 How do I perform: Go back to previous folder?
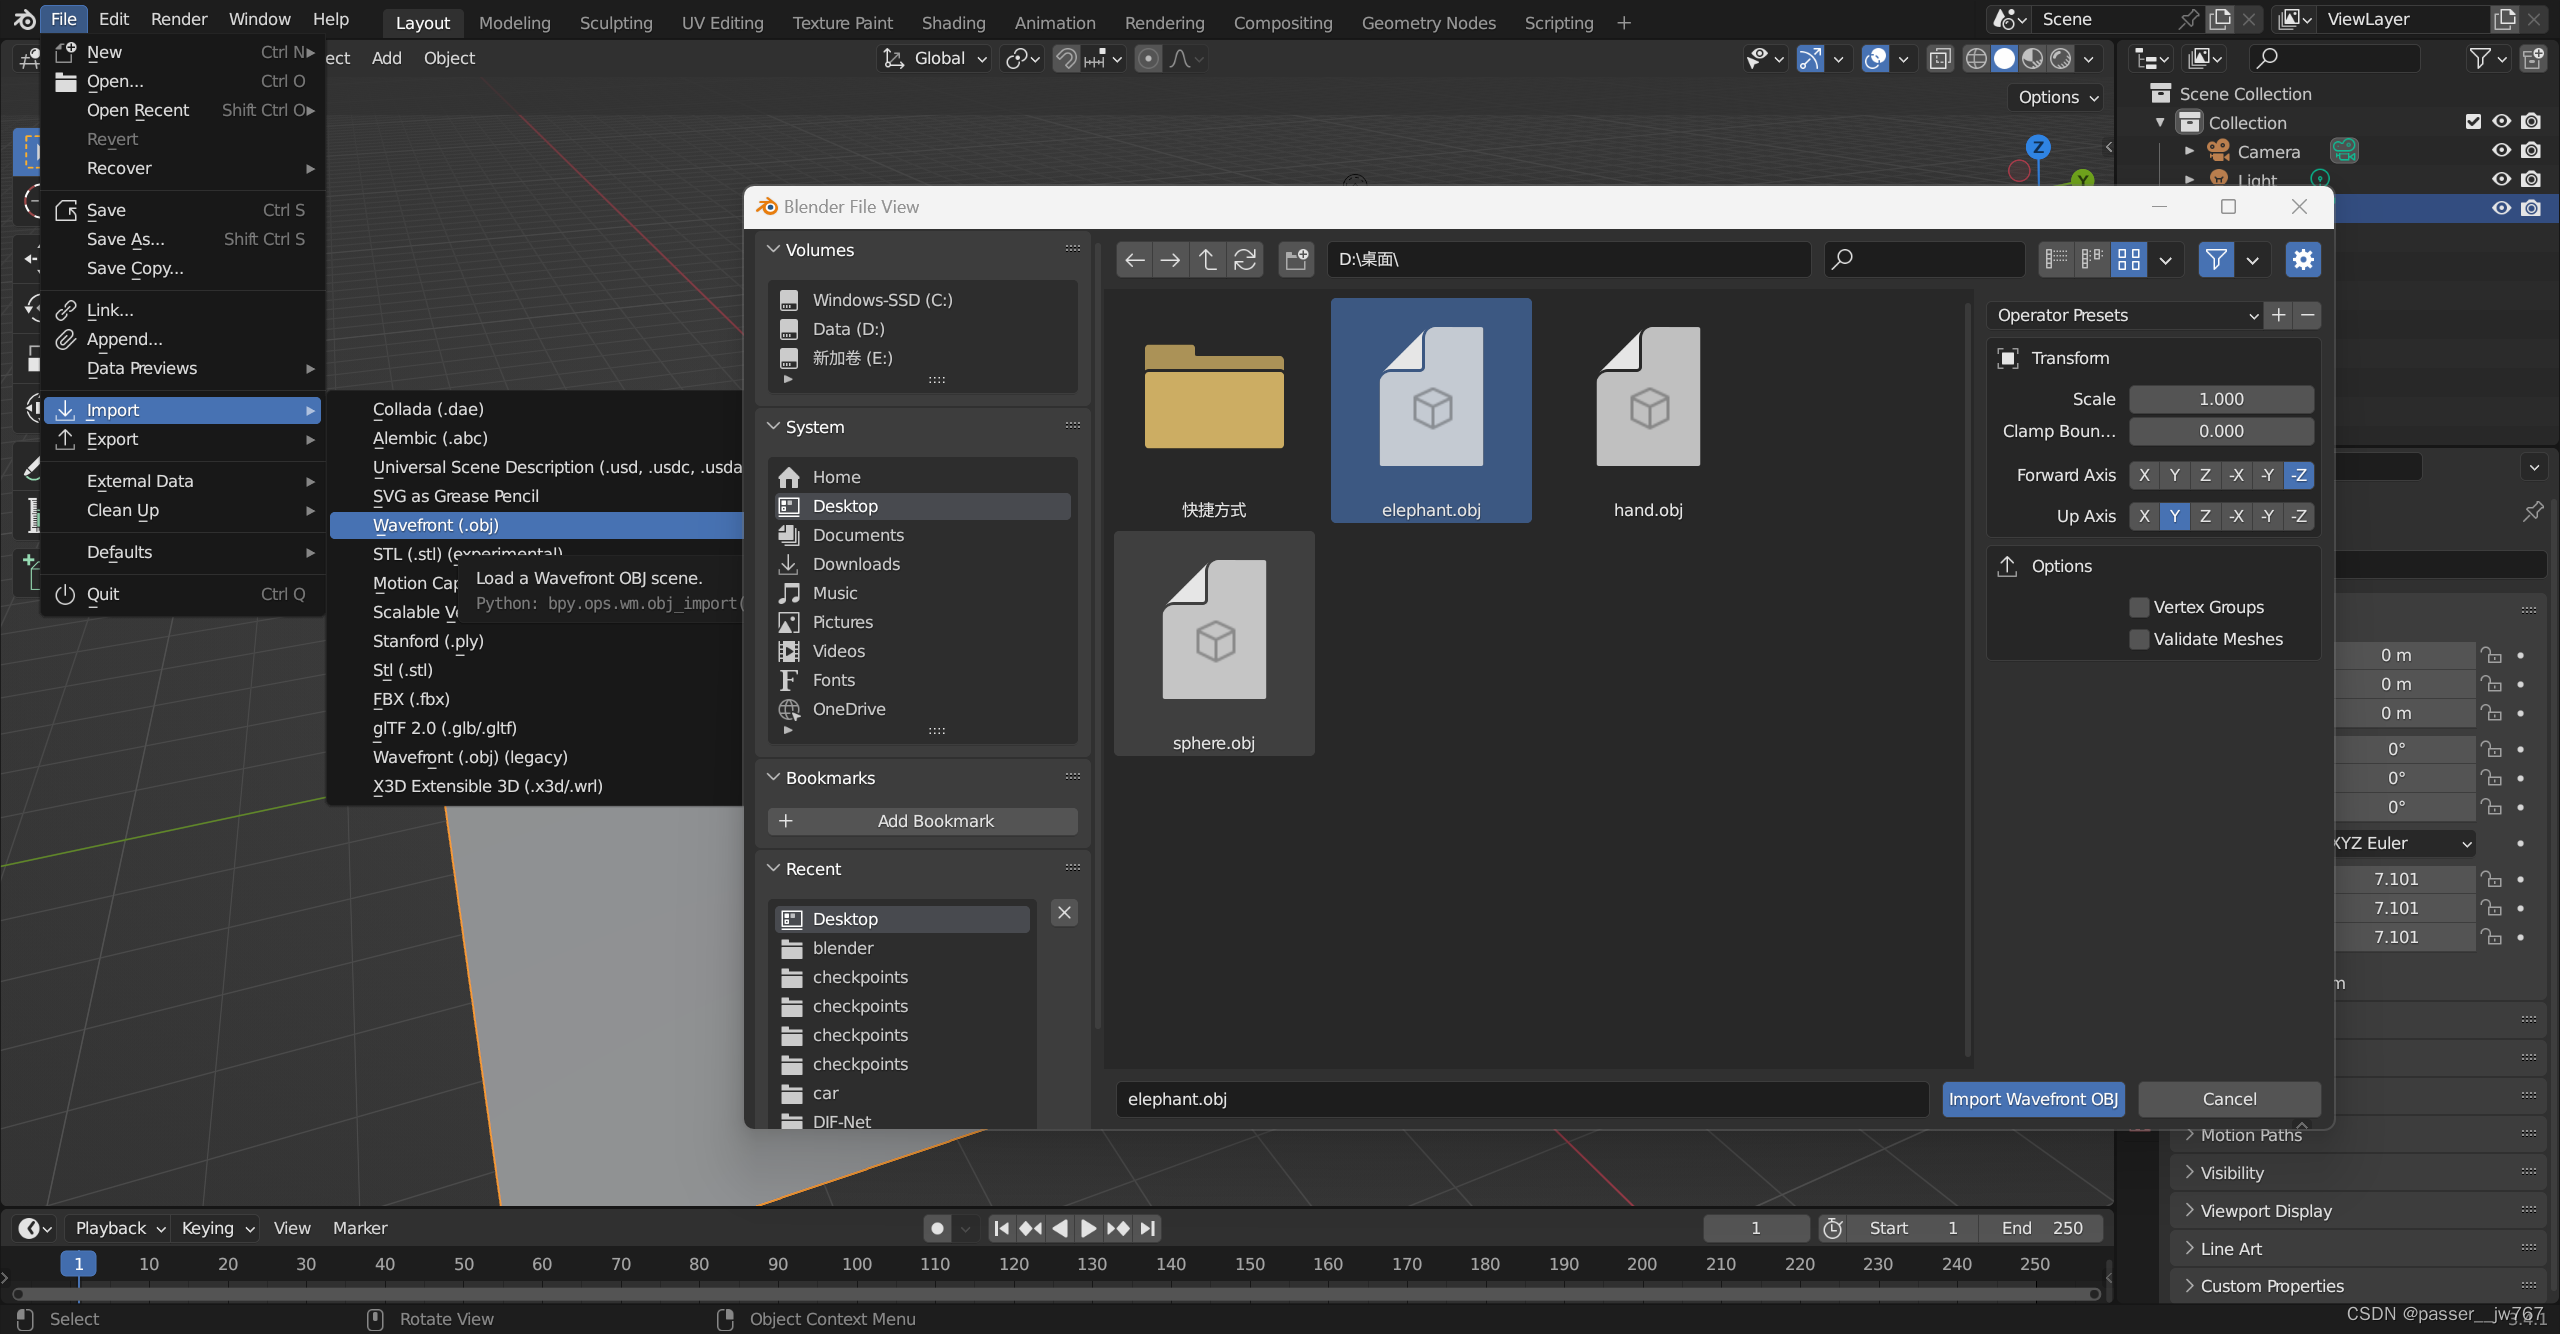(1134, 260)
